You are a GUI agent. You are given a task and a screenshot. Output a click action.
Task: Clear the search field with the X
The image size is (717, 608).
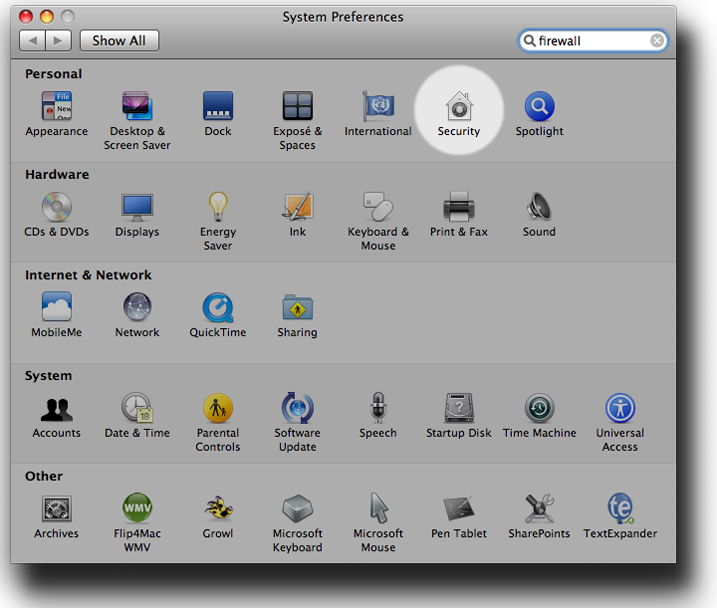click(x=657, y=41)
